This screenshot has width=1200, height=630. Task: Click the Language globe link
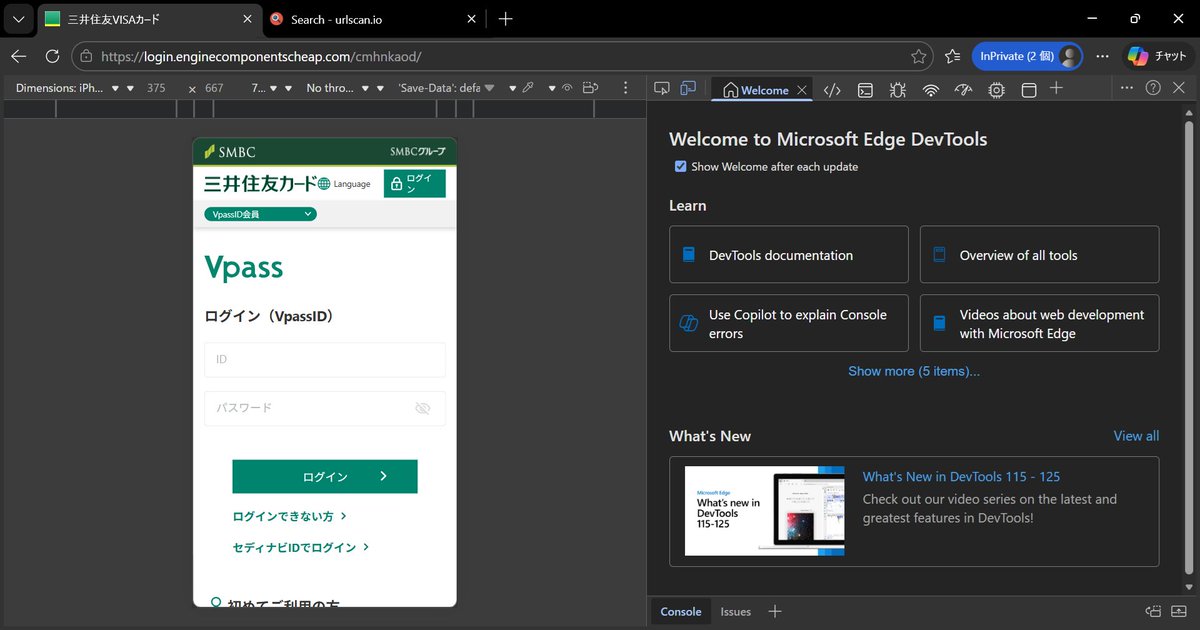pyautogui.click(x=344, y=184)
